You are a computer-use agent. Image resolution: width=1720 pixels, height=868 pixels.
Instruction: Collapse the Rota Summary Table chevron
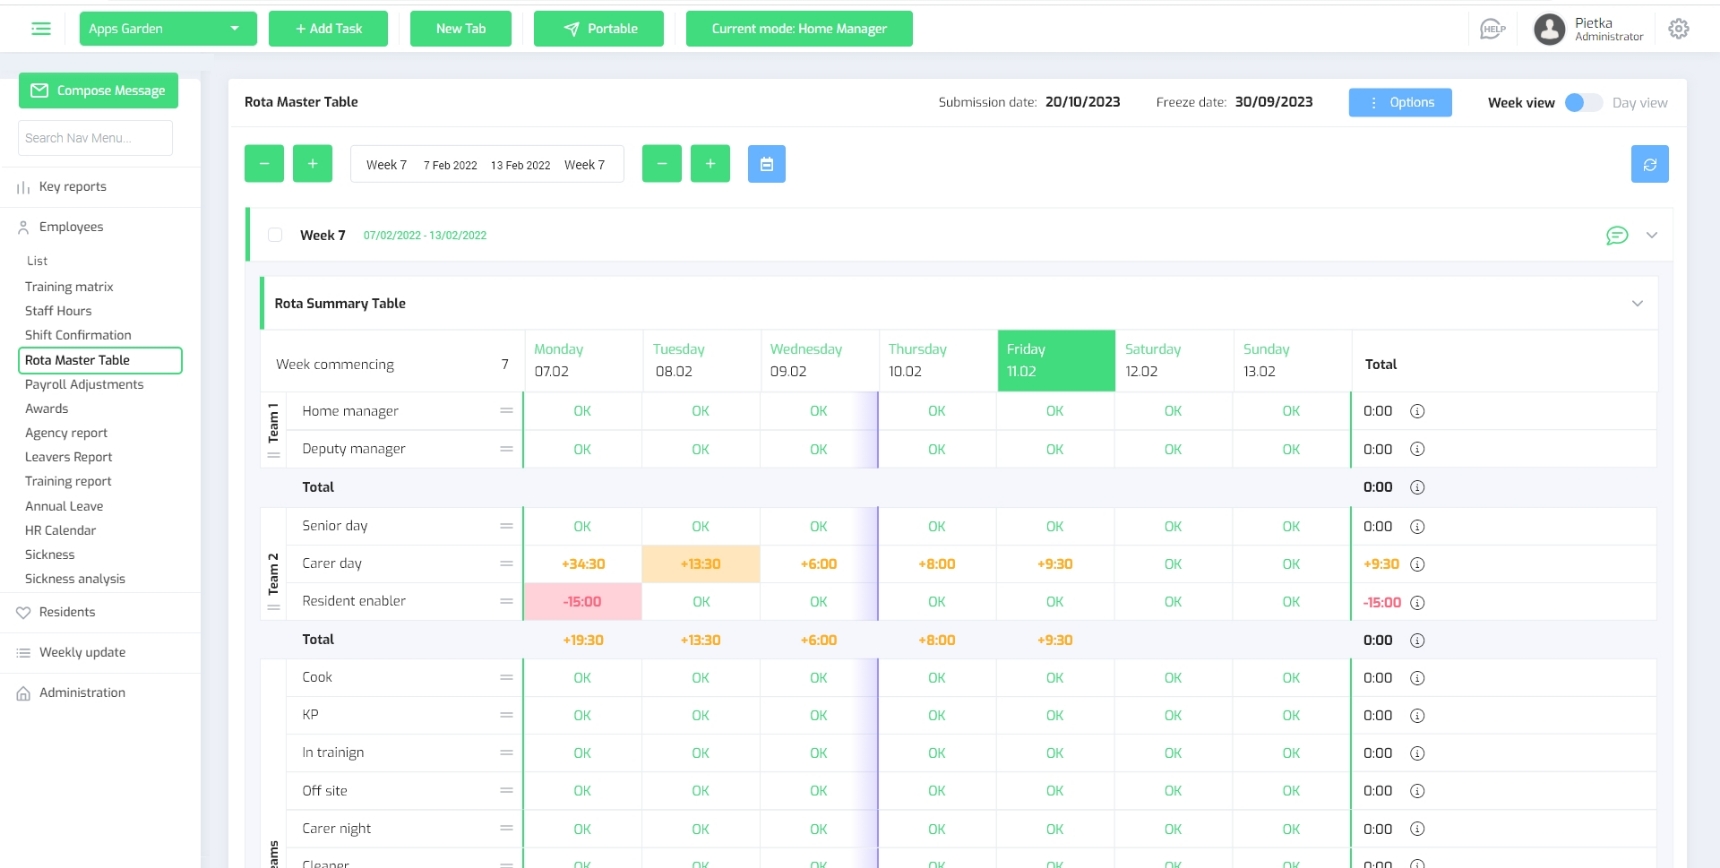[1637, 303]
